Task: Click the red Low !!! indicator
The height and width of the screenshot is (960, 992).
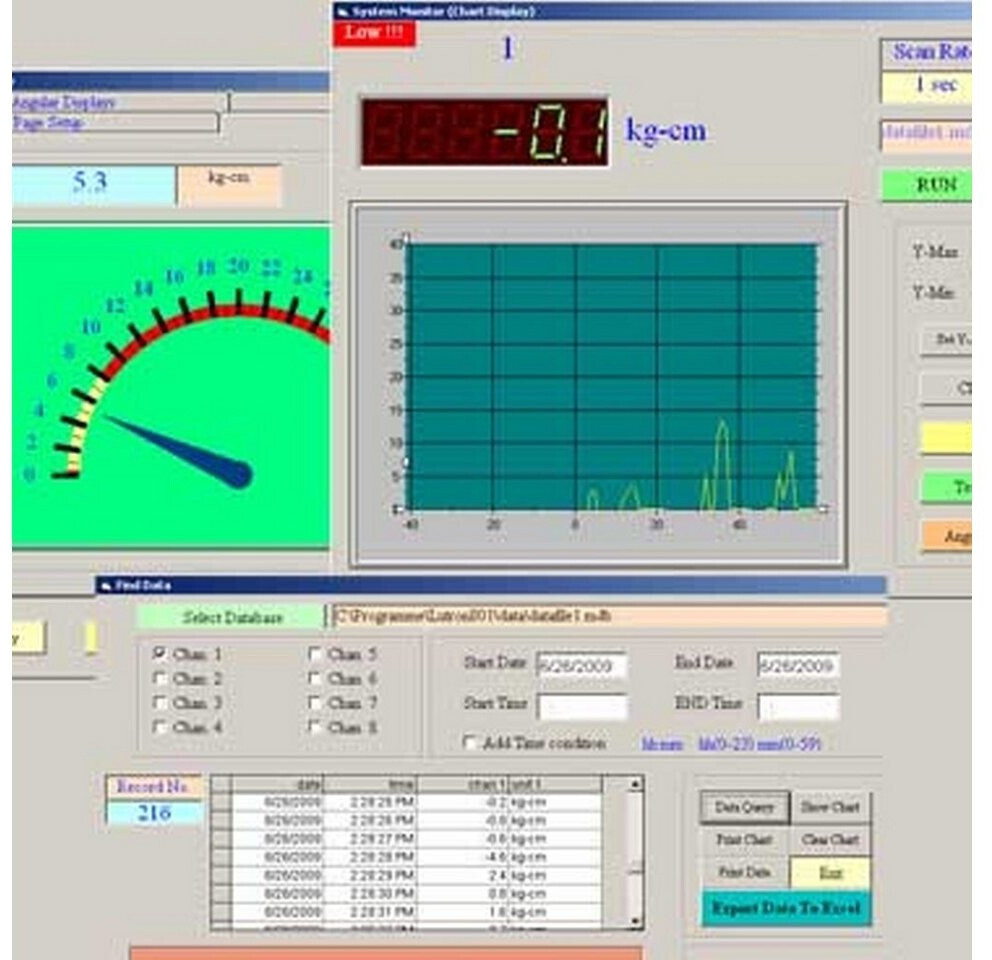Action: [375, 33]
